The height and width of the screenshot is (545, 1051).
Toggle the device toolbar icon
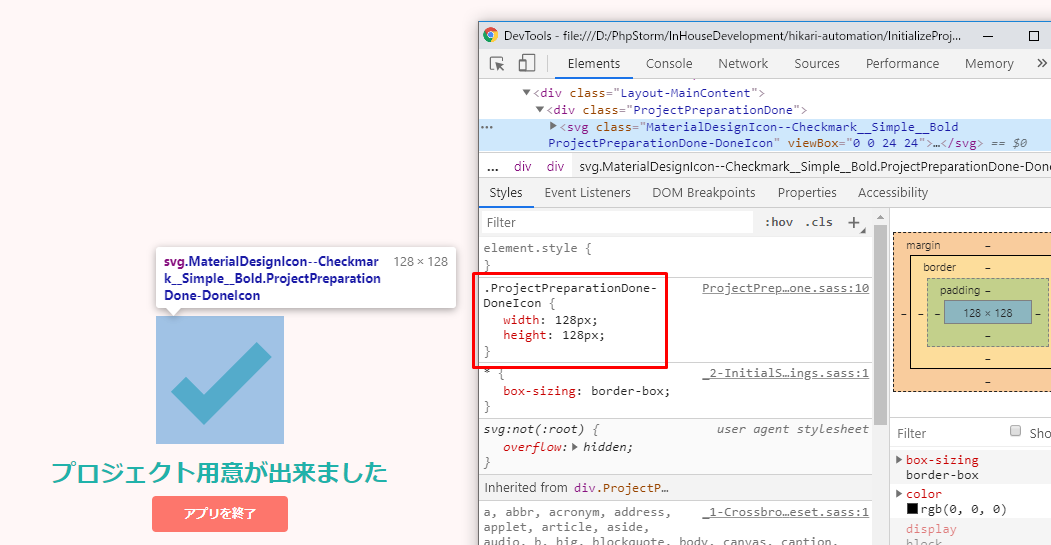tap(527, 63)
